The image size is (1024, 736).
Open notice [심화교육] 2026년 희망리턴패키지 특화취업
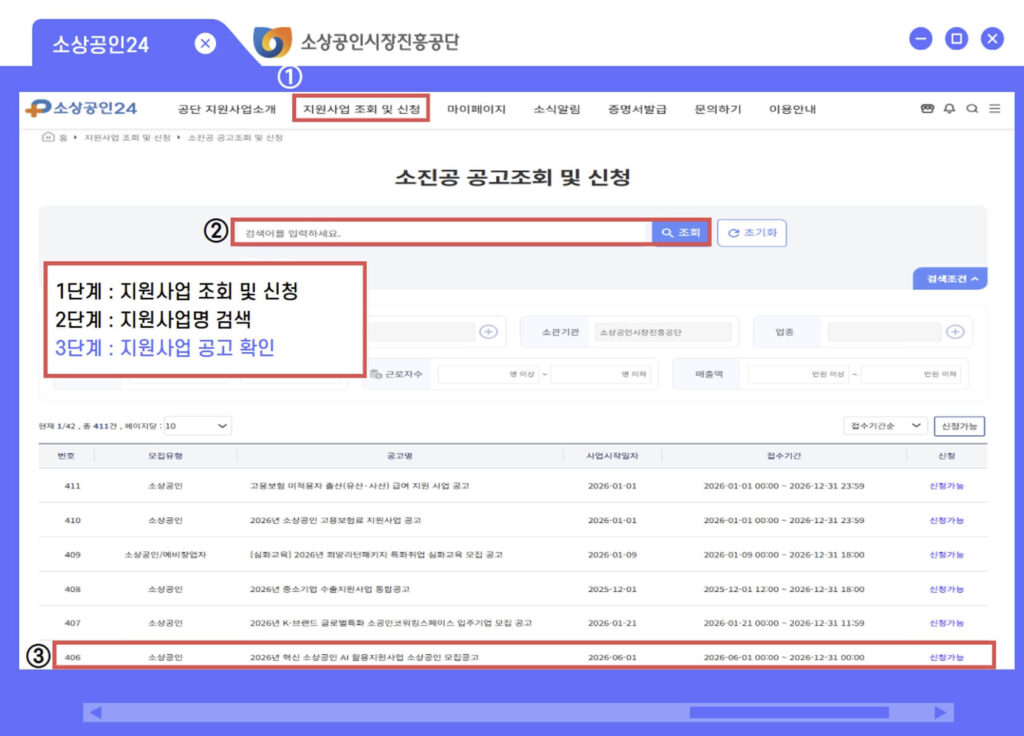pyautogui.click(x=376, y=554)
